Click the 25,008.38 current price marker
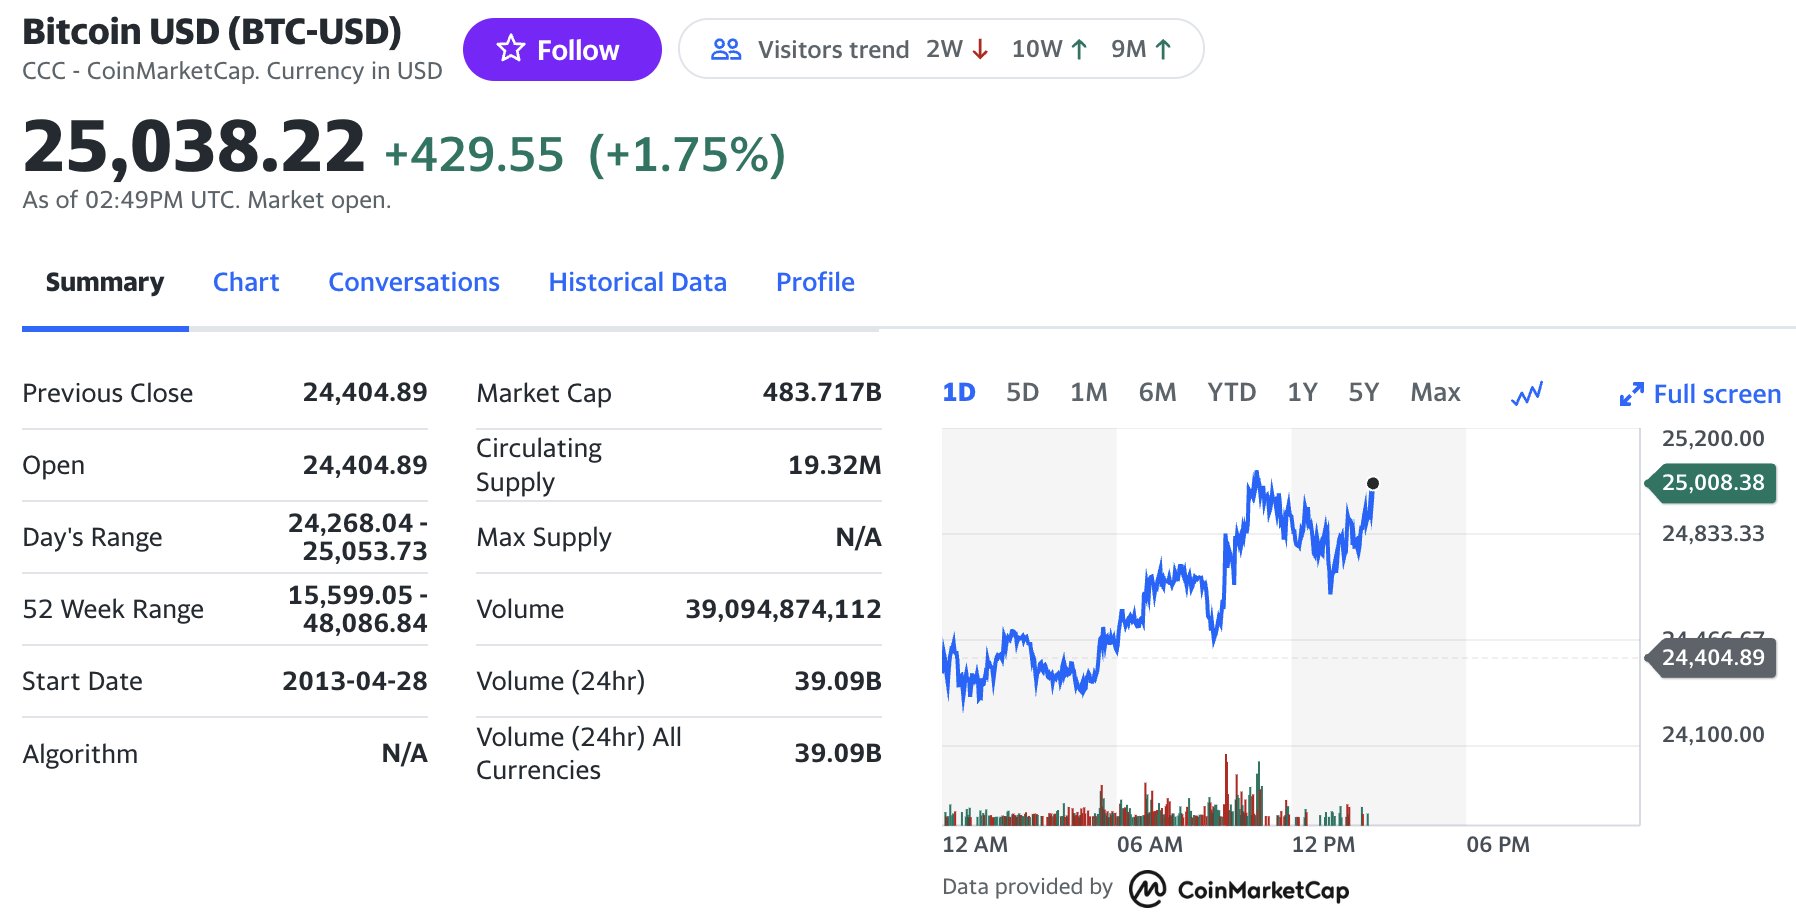Screen dimensions: 1796x918 (x=1711, y=483)
